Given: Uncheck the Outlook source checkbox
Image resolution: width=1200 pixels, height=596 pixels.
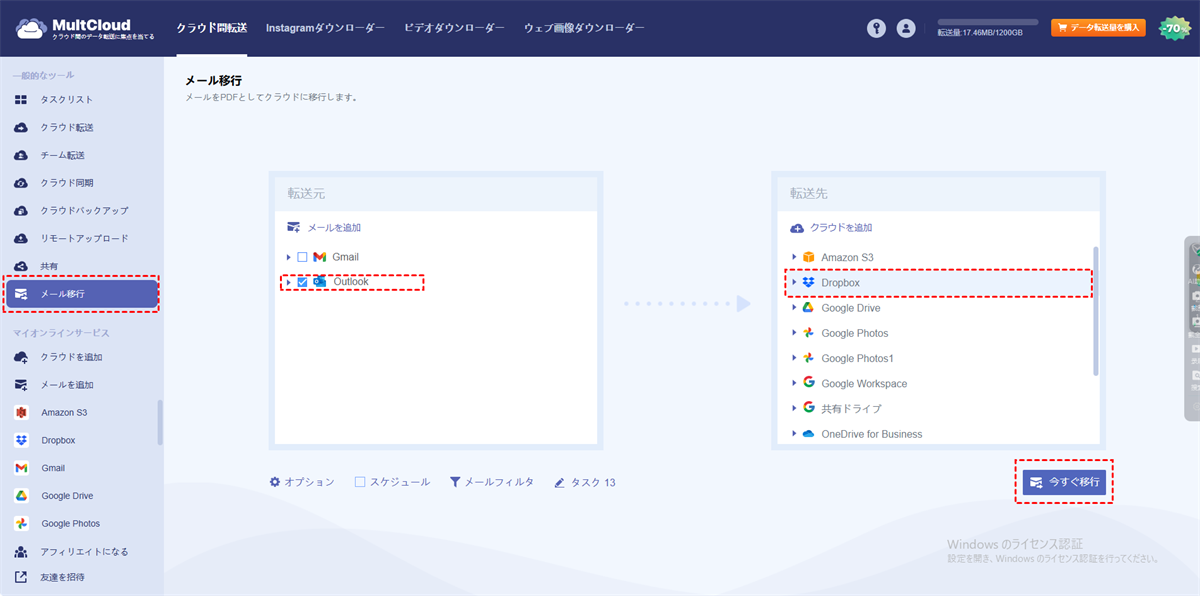Looking at the screenshot, I should 302,282.
